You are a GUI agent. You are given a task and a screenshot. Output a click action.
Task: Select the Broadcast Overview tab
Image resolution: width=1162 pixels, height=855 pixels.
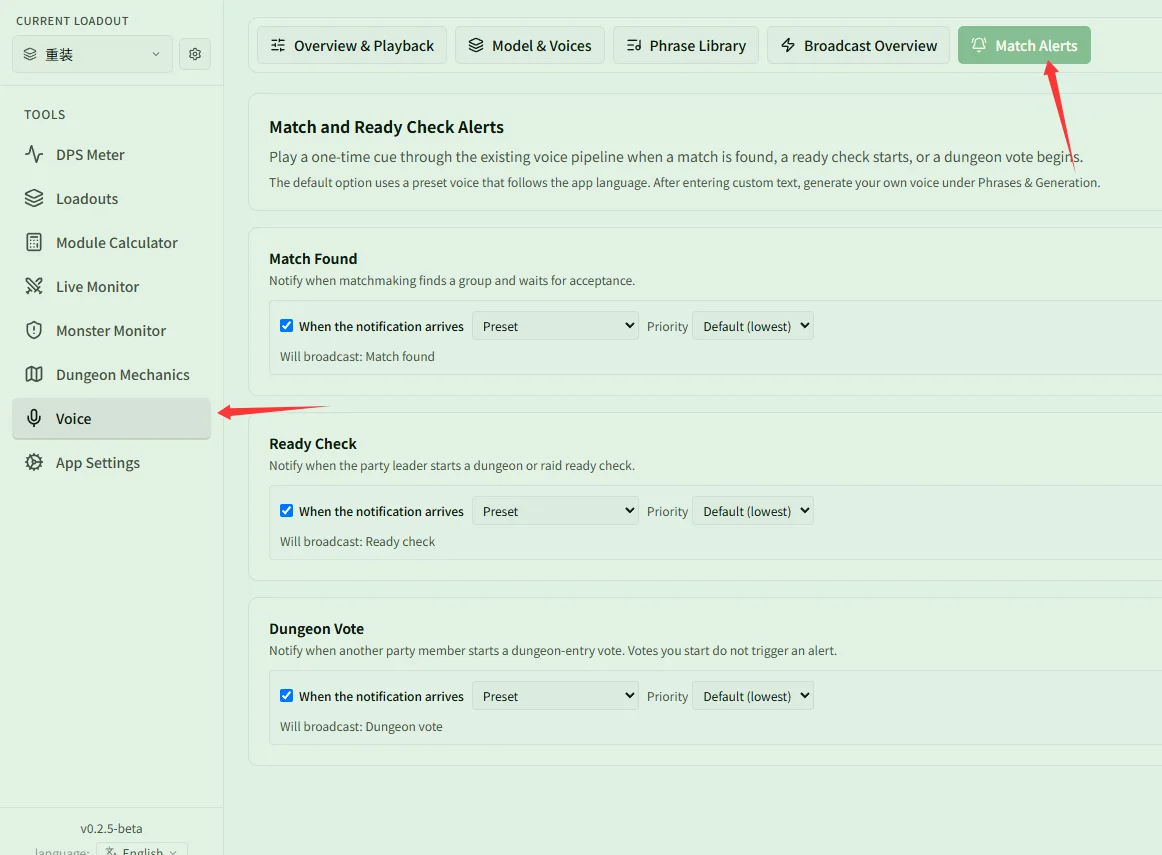(858, 45)
